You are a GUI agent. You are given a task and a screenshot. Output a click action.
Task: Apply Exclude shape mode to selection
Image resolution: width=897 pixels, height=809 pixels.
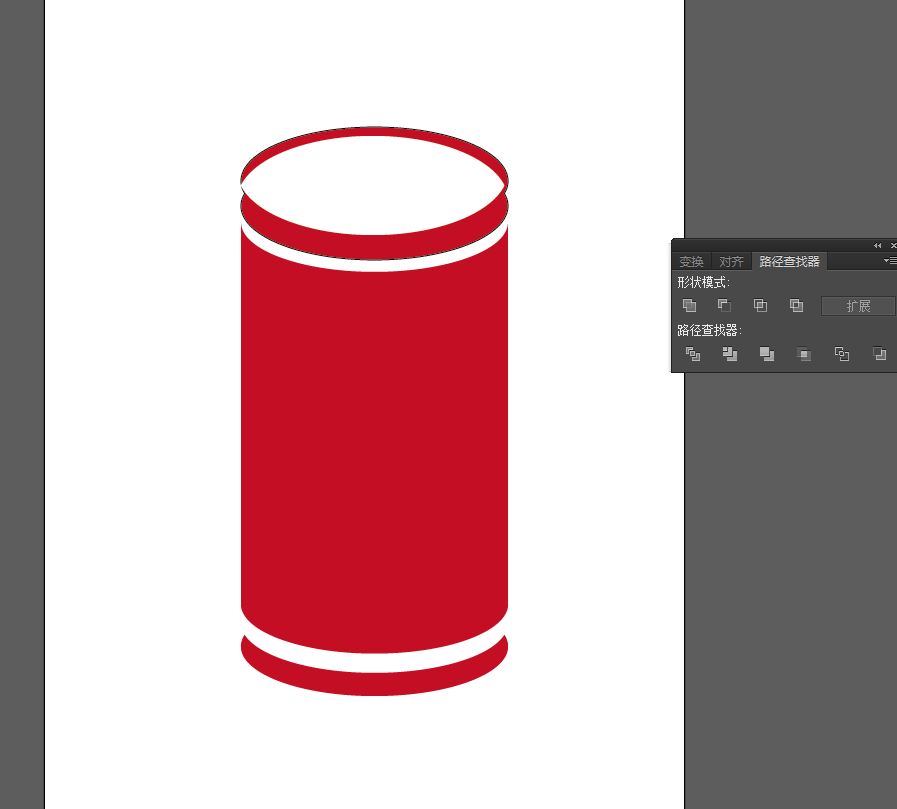[x=796, y=305]
